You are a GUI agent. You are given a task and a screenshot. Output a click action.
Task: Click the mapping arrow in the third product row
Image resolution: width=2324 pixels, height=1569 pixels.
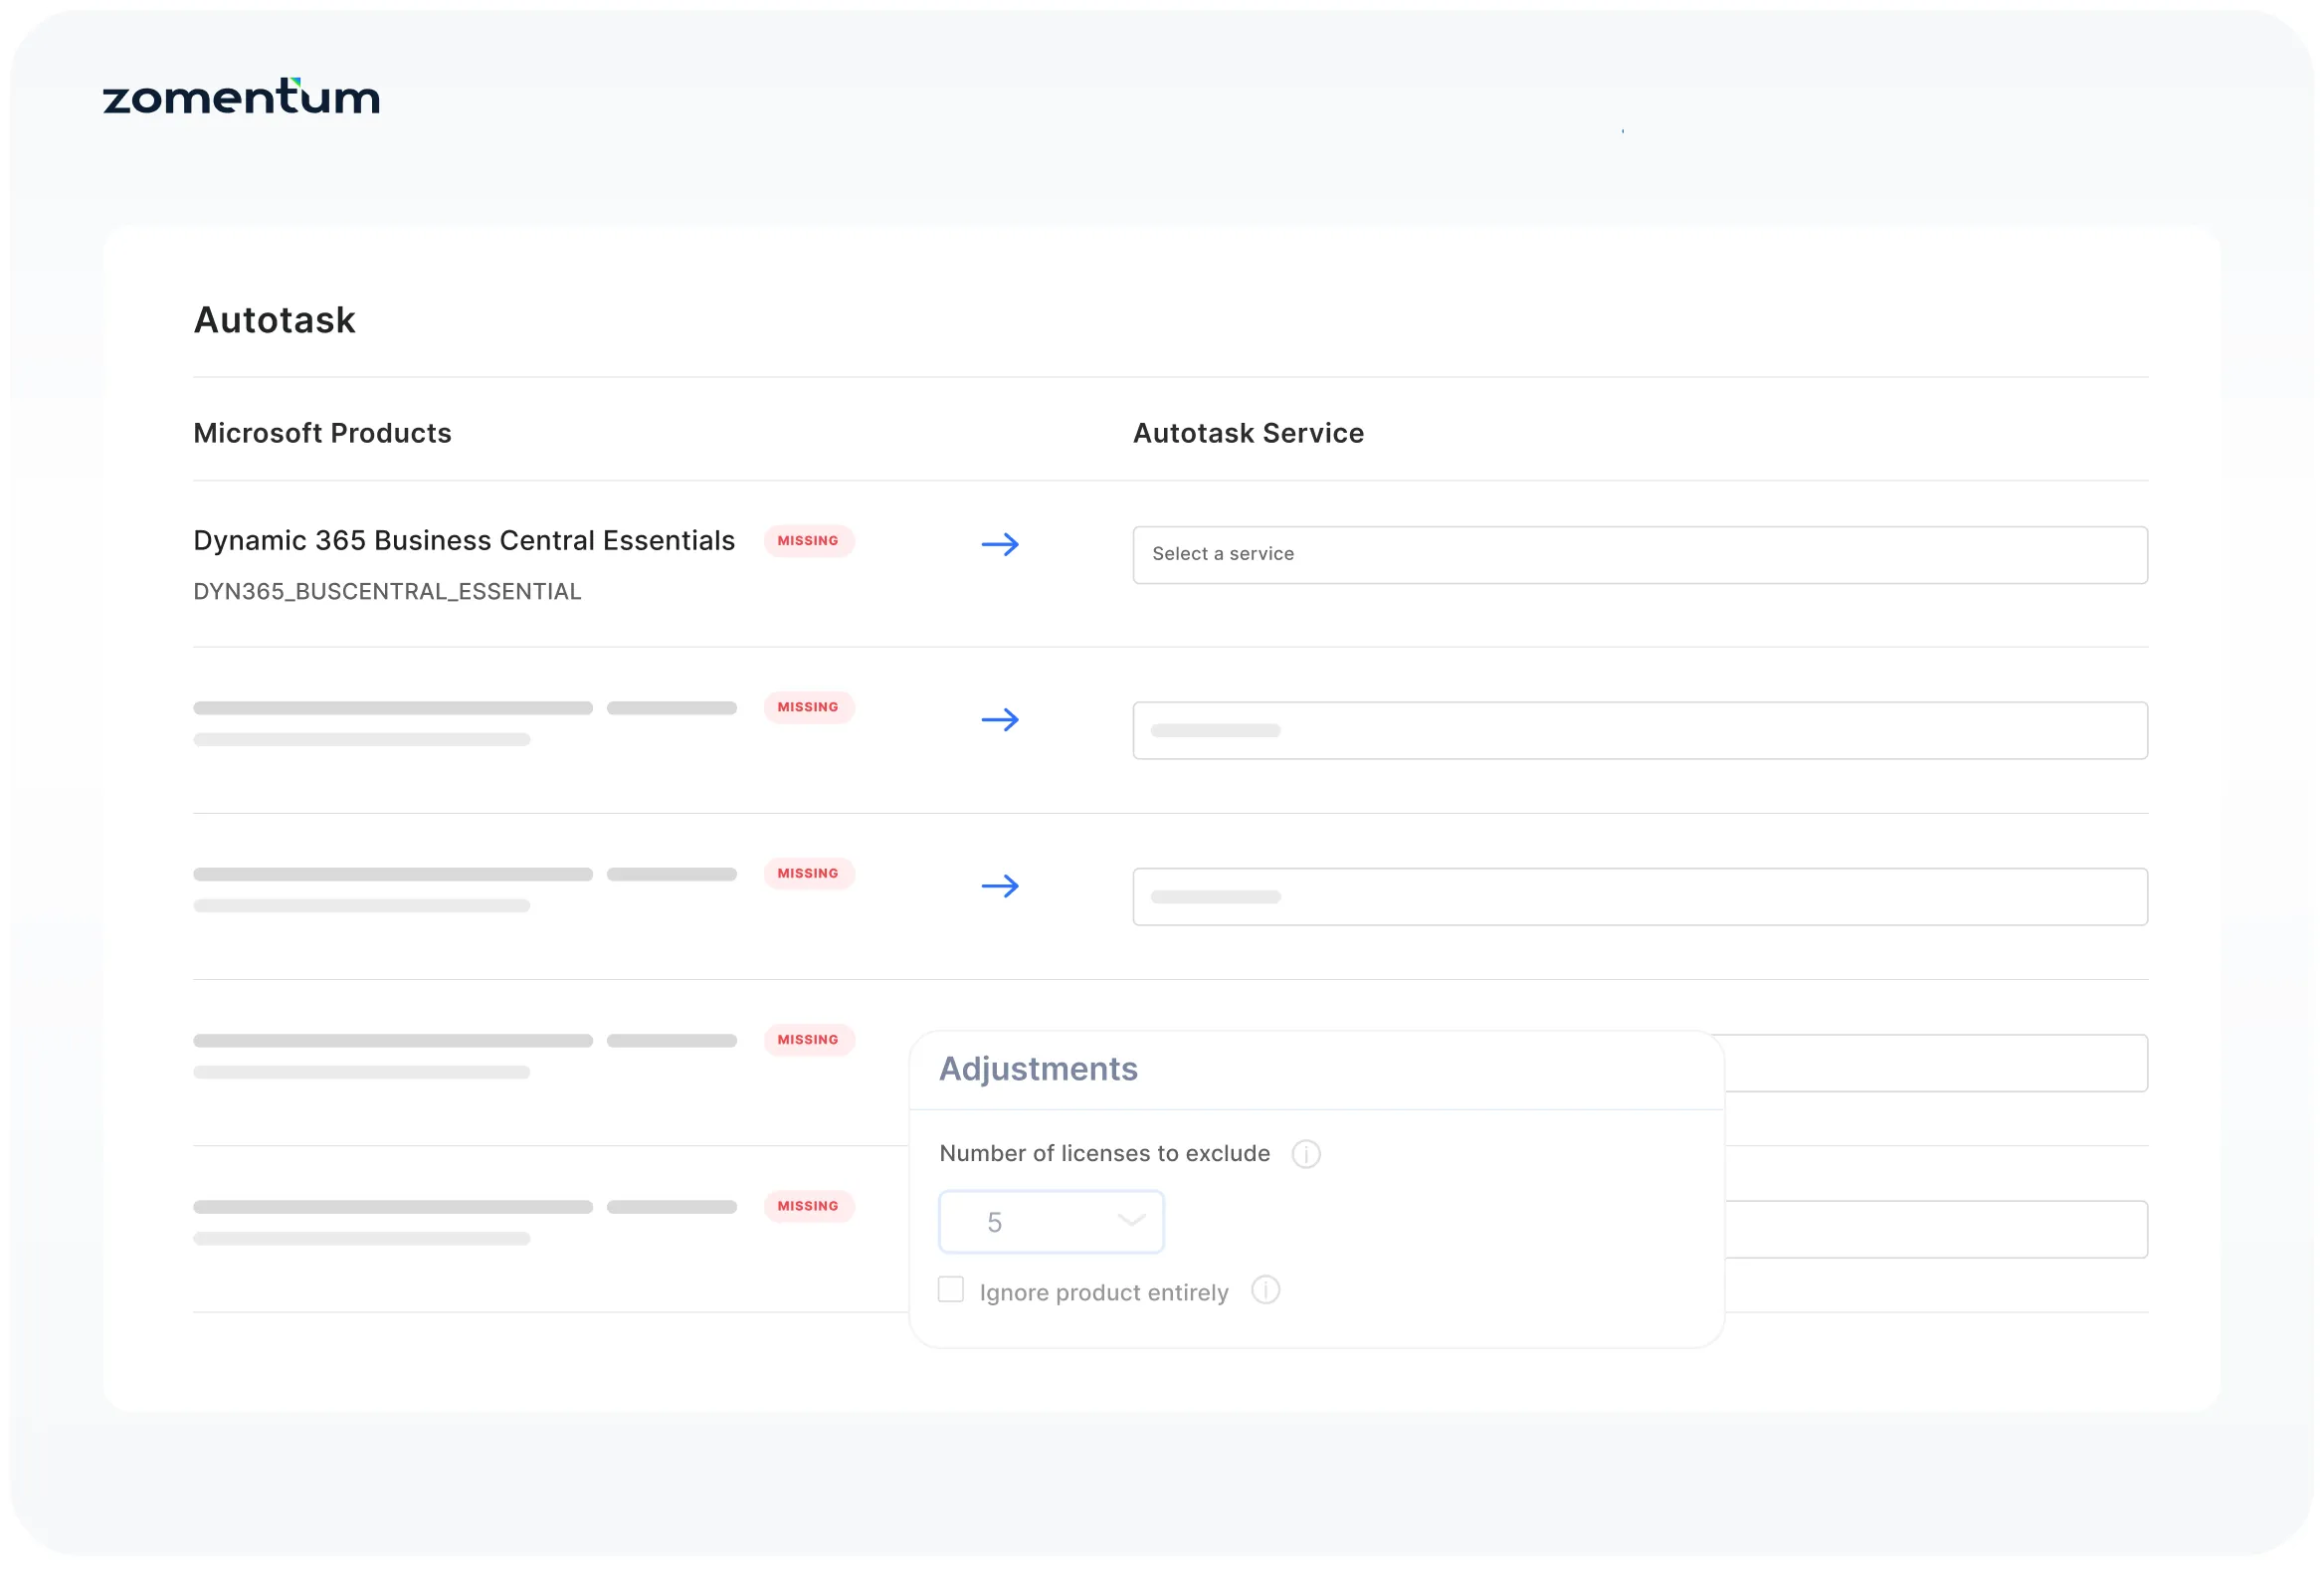(x=1001, y=886)
